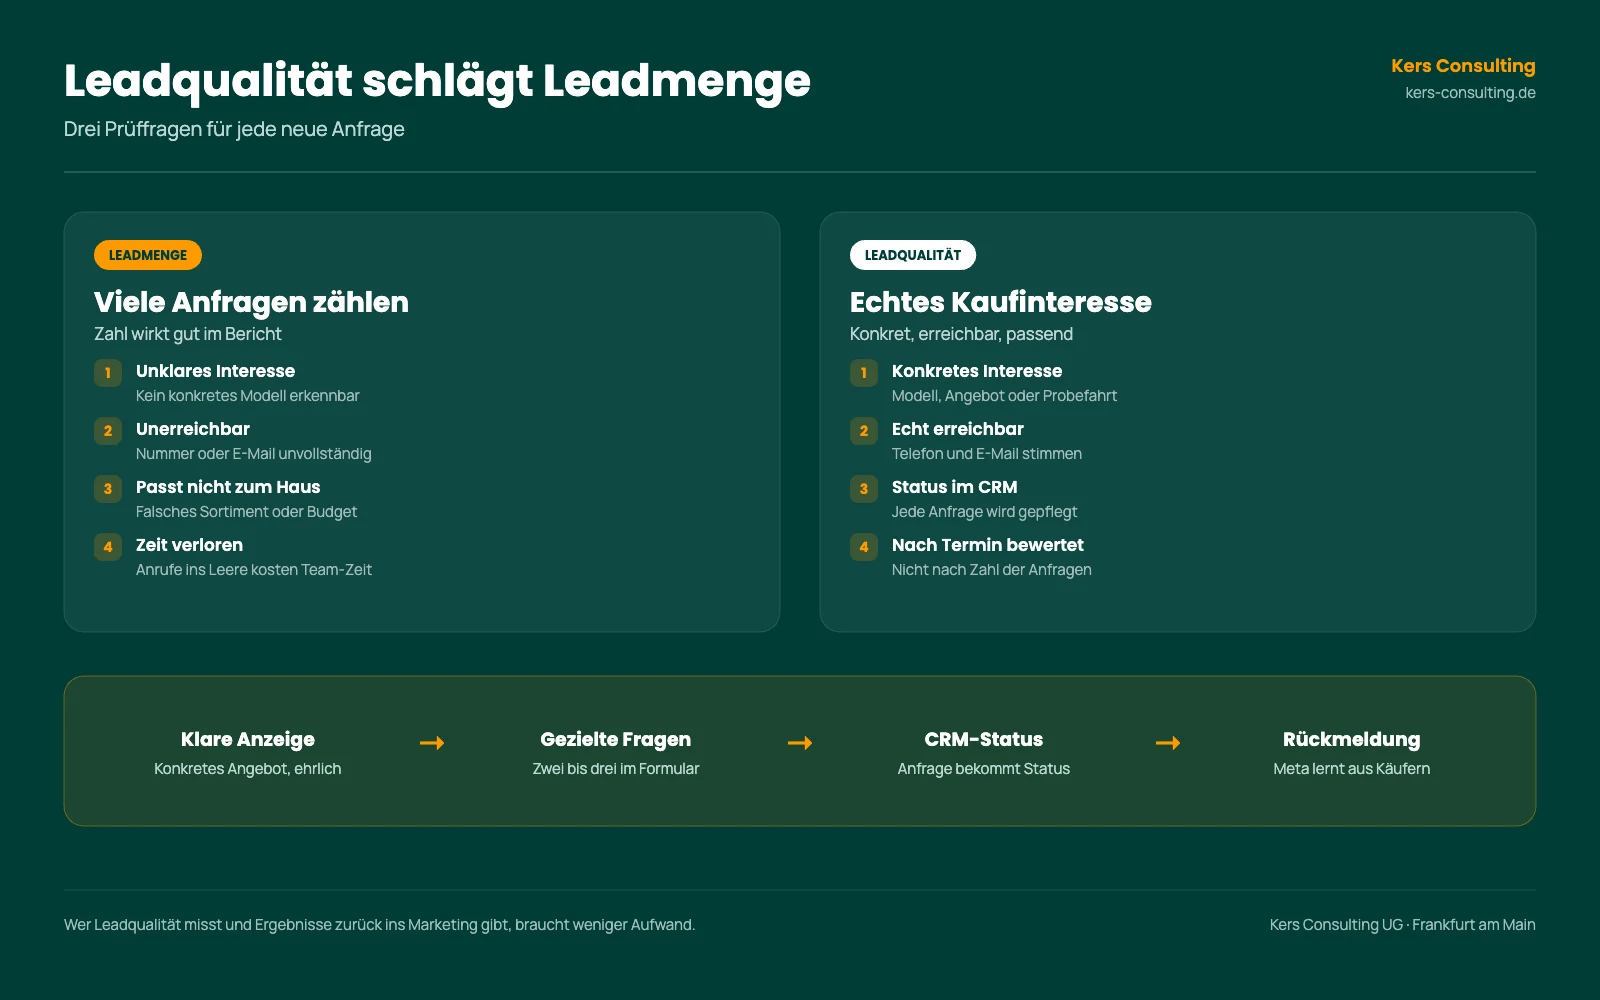Click text Konkret, erreichbar, passend
This screenshot has height=1000, width=1600.
961,334
